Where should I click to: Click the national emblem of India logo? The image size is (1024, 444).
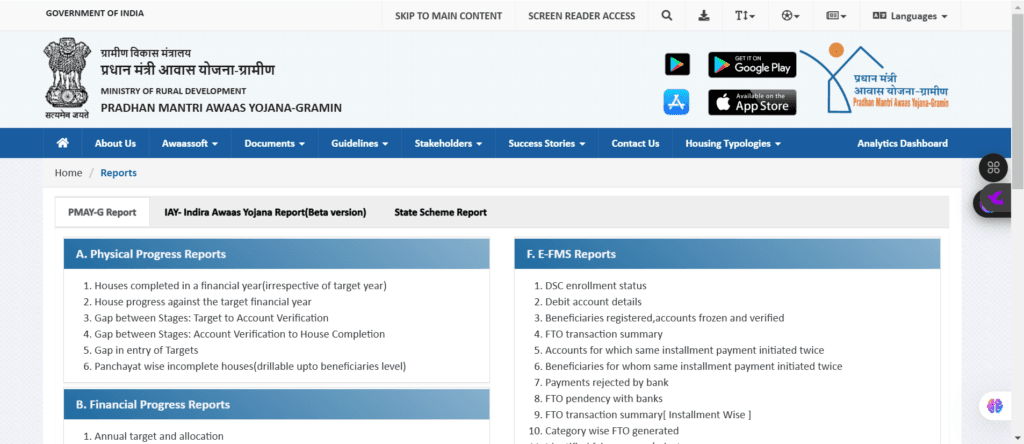(67, 78)
